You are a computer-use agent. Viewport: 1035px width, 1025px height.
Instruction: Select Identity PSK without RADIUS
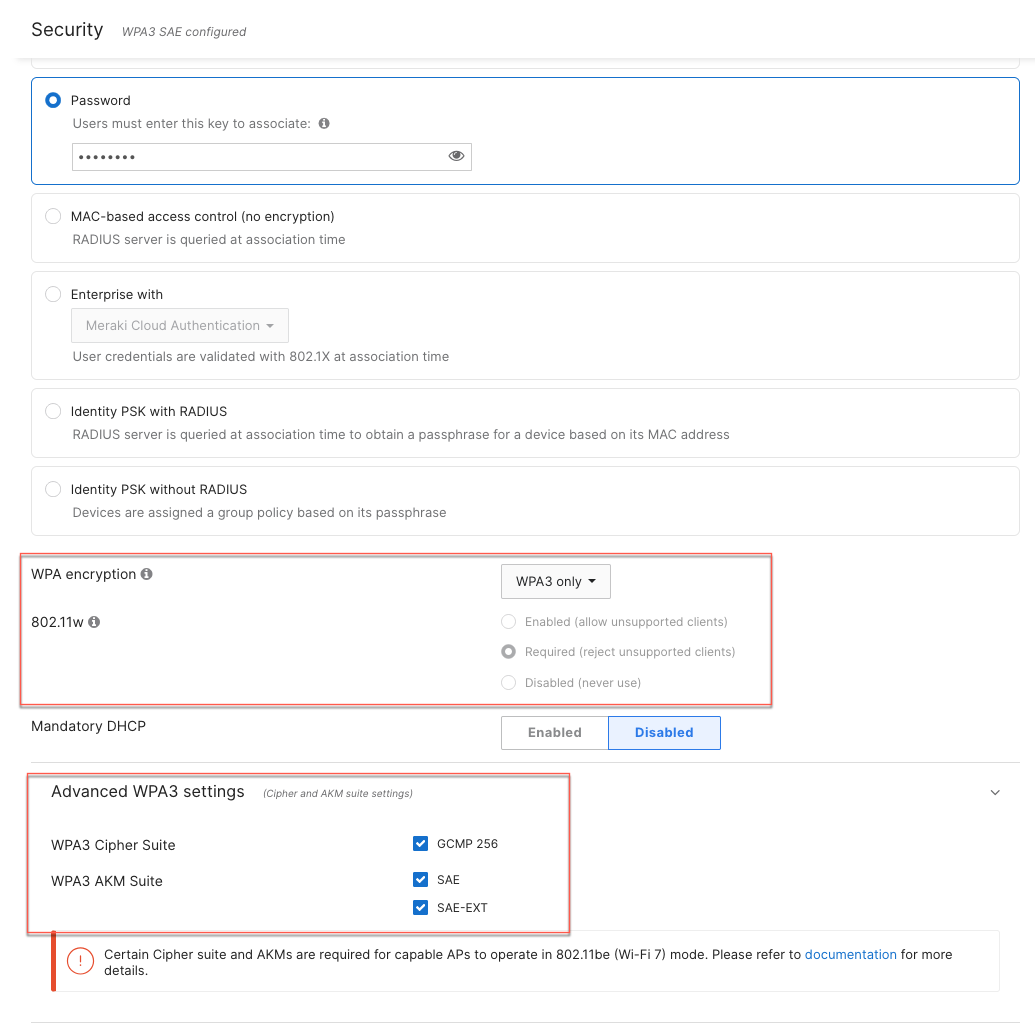coord(52,488)
